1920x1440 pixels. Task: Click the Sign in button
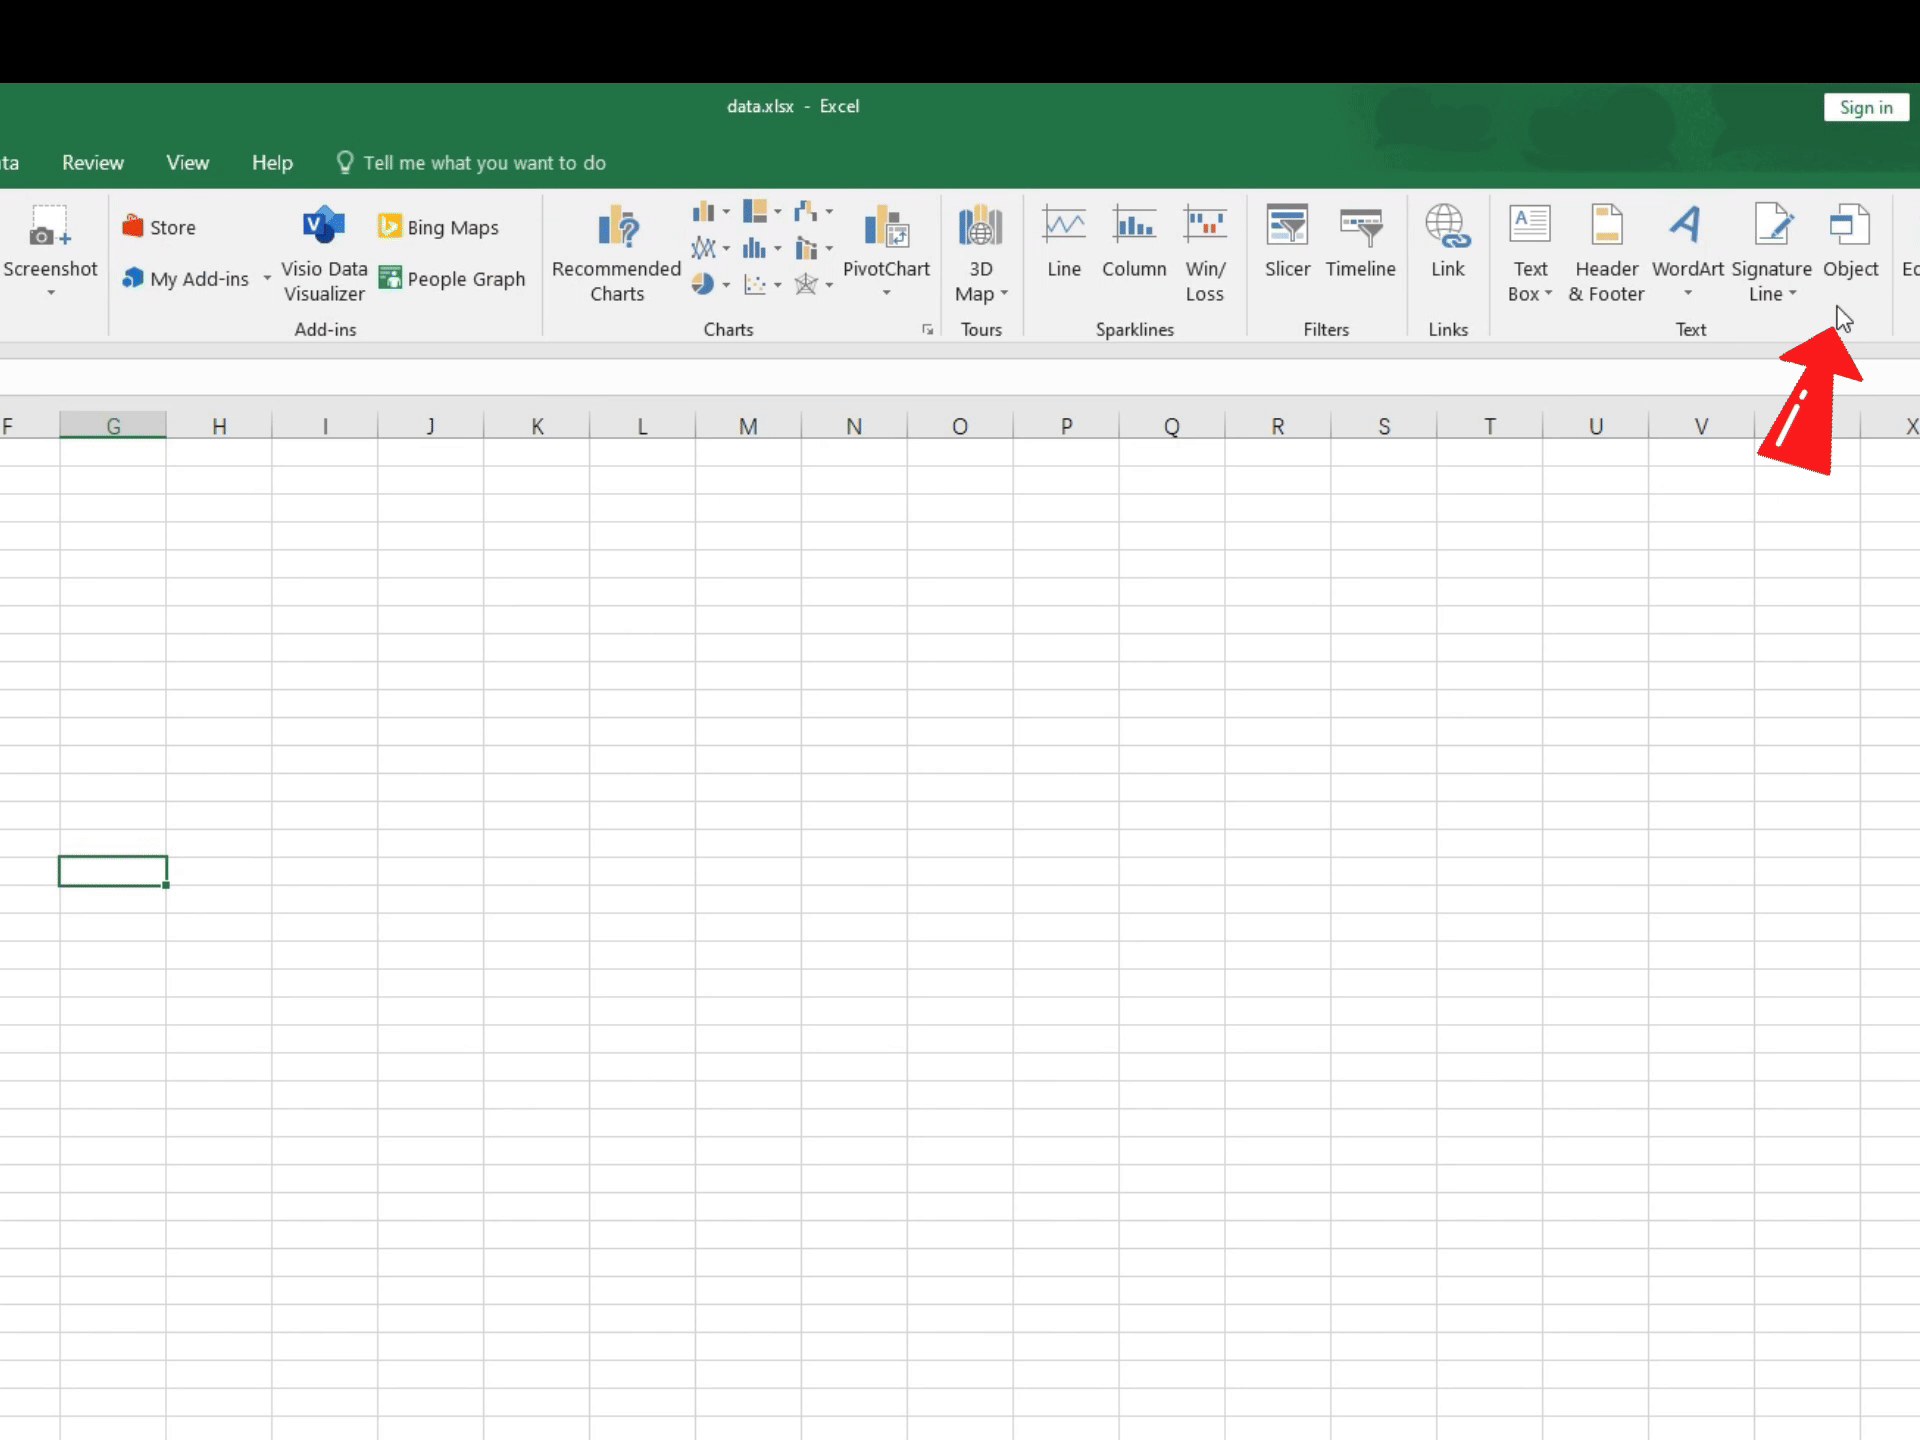pyautogui.click(x=1865, y=107)
